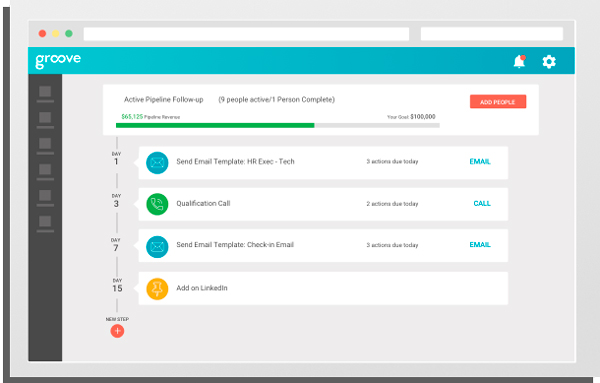This screenshot has height=383, width=600.
Task: Click the 'Active Pipeline Follow-up' title
Action: [163, 99]
